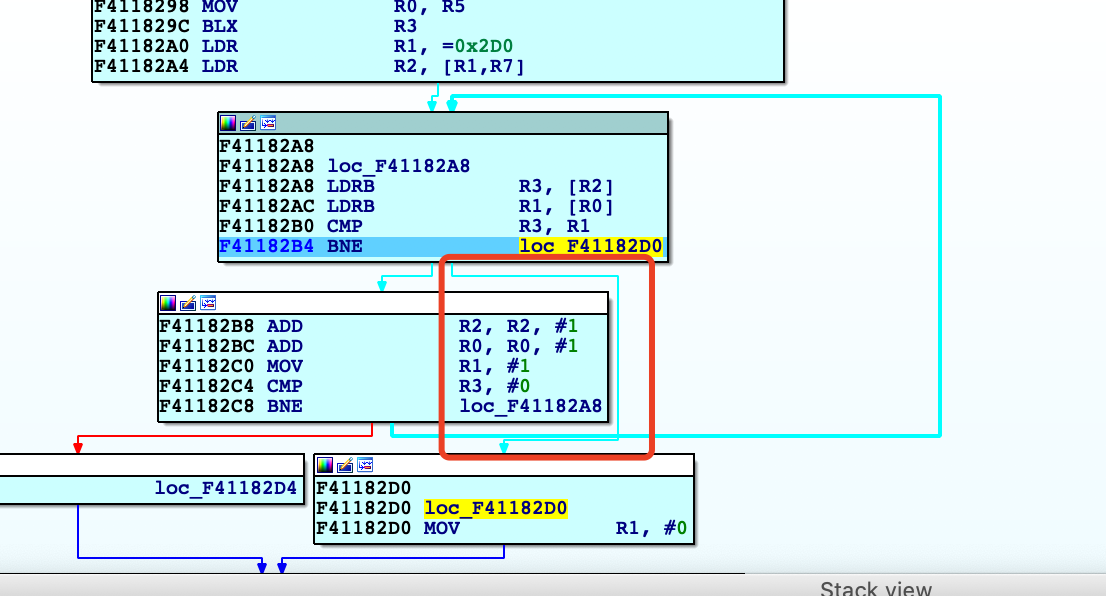Switch to the Stack view tab
The width and height of the screenshot is (1106, 596).
875,588
